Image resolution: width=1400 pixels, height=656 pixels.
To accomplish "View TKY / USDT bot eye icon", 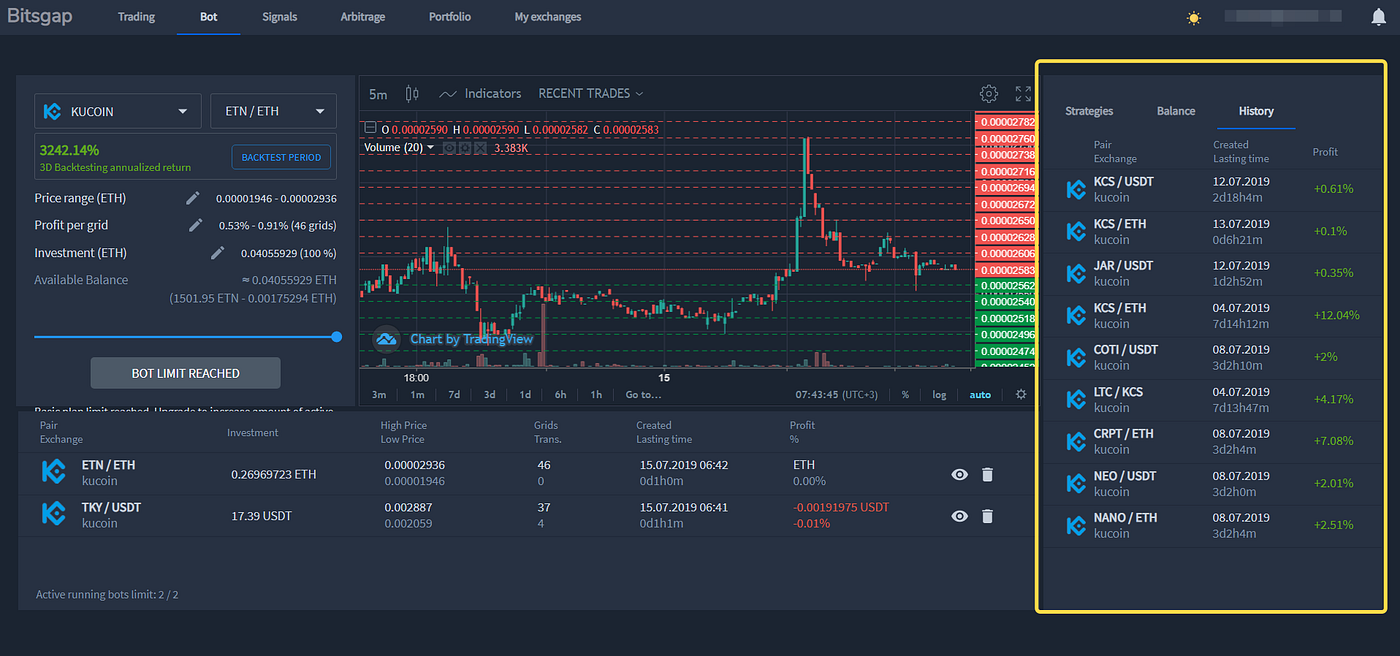I will tap(960, 516).
